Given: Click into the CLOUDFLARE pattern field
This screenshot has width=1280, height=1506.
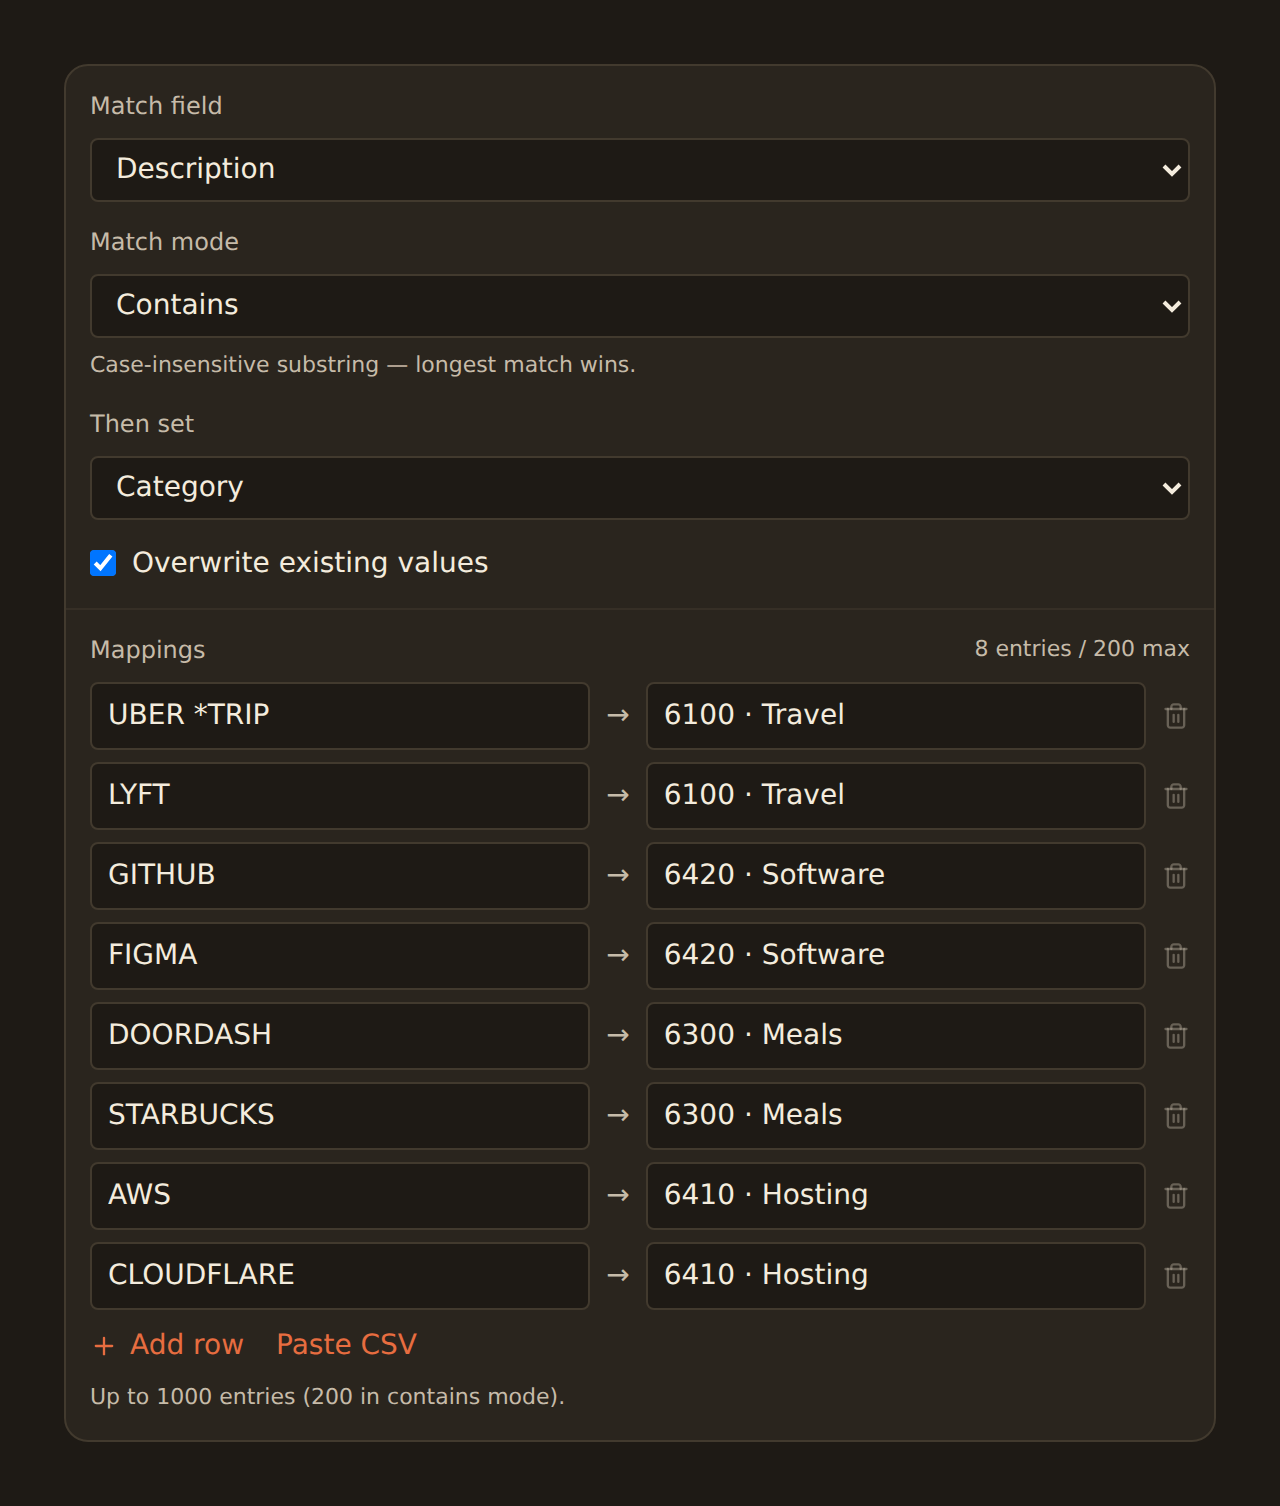Looking at the screenshot, I should pyautogui.click(x=340, y=1276).
